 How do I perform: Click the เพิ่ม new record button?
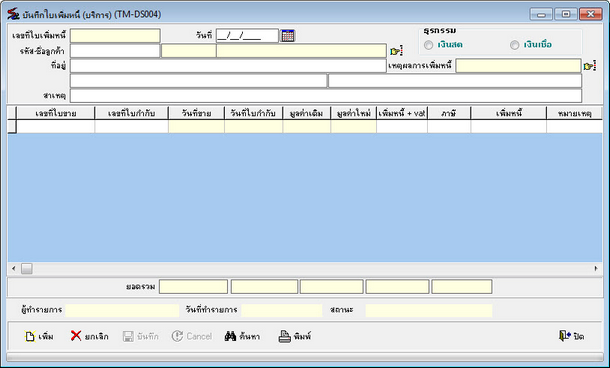tap(39, 336)
